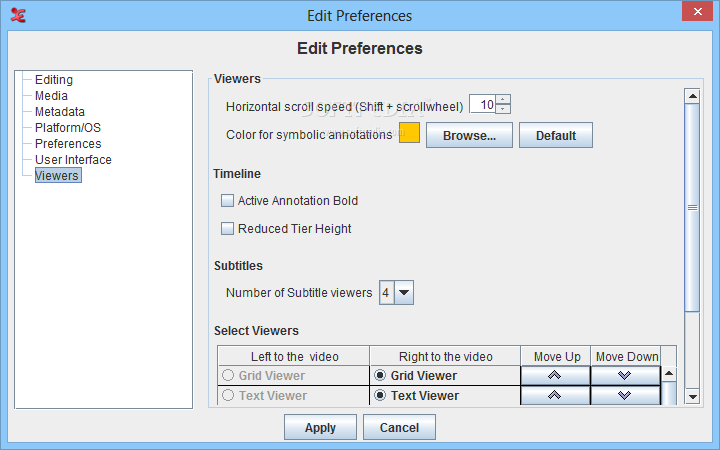Select User Interface in category tree
The width and height of the screenshot is (720, 450).
73,160
